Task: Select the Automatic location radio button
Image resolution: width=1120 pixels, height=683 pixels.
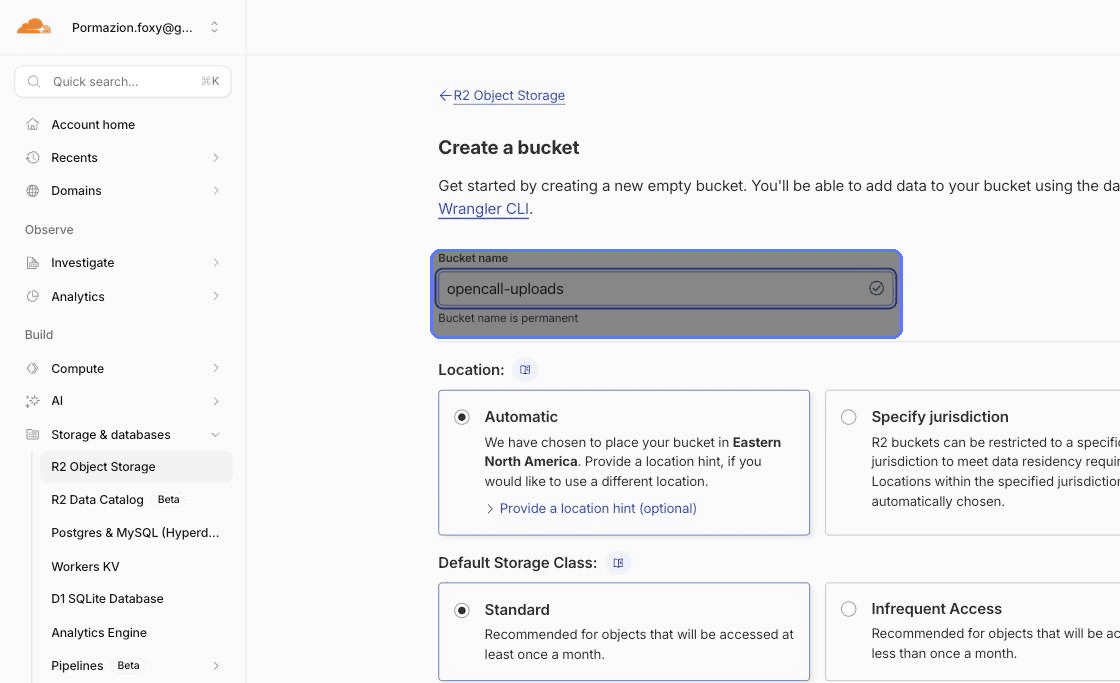Action: tap(462, 417)
